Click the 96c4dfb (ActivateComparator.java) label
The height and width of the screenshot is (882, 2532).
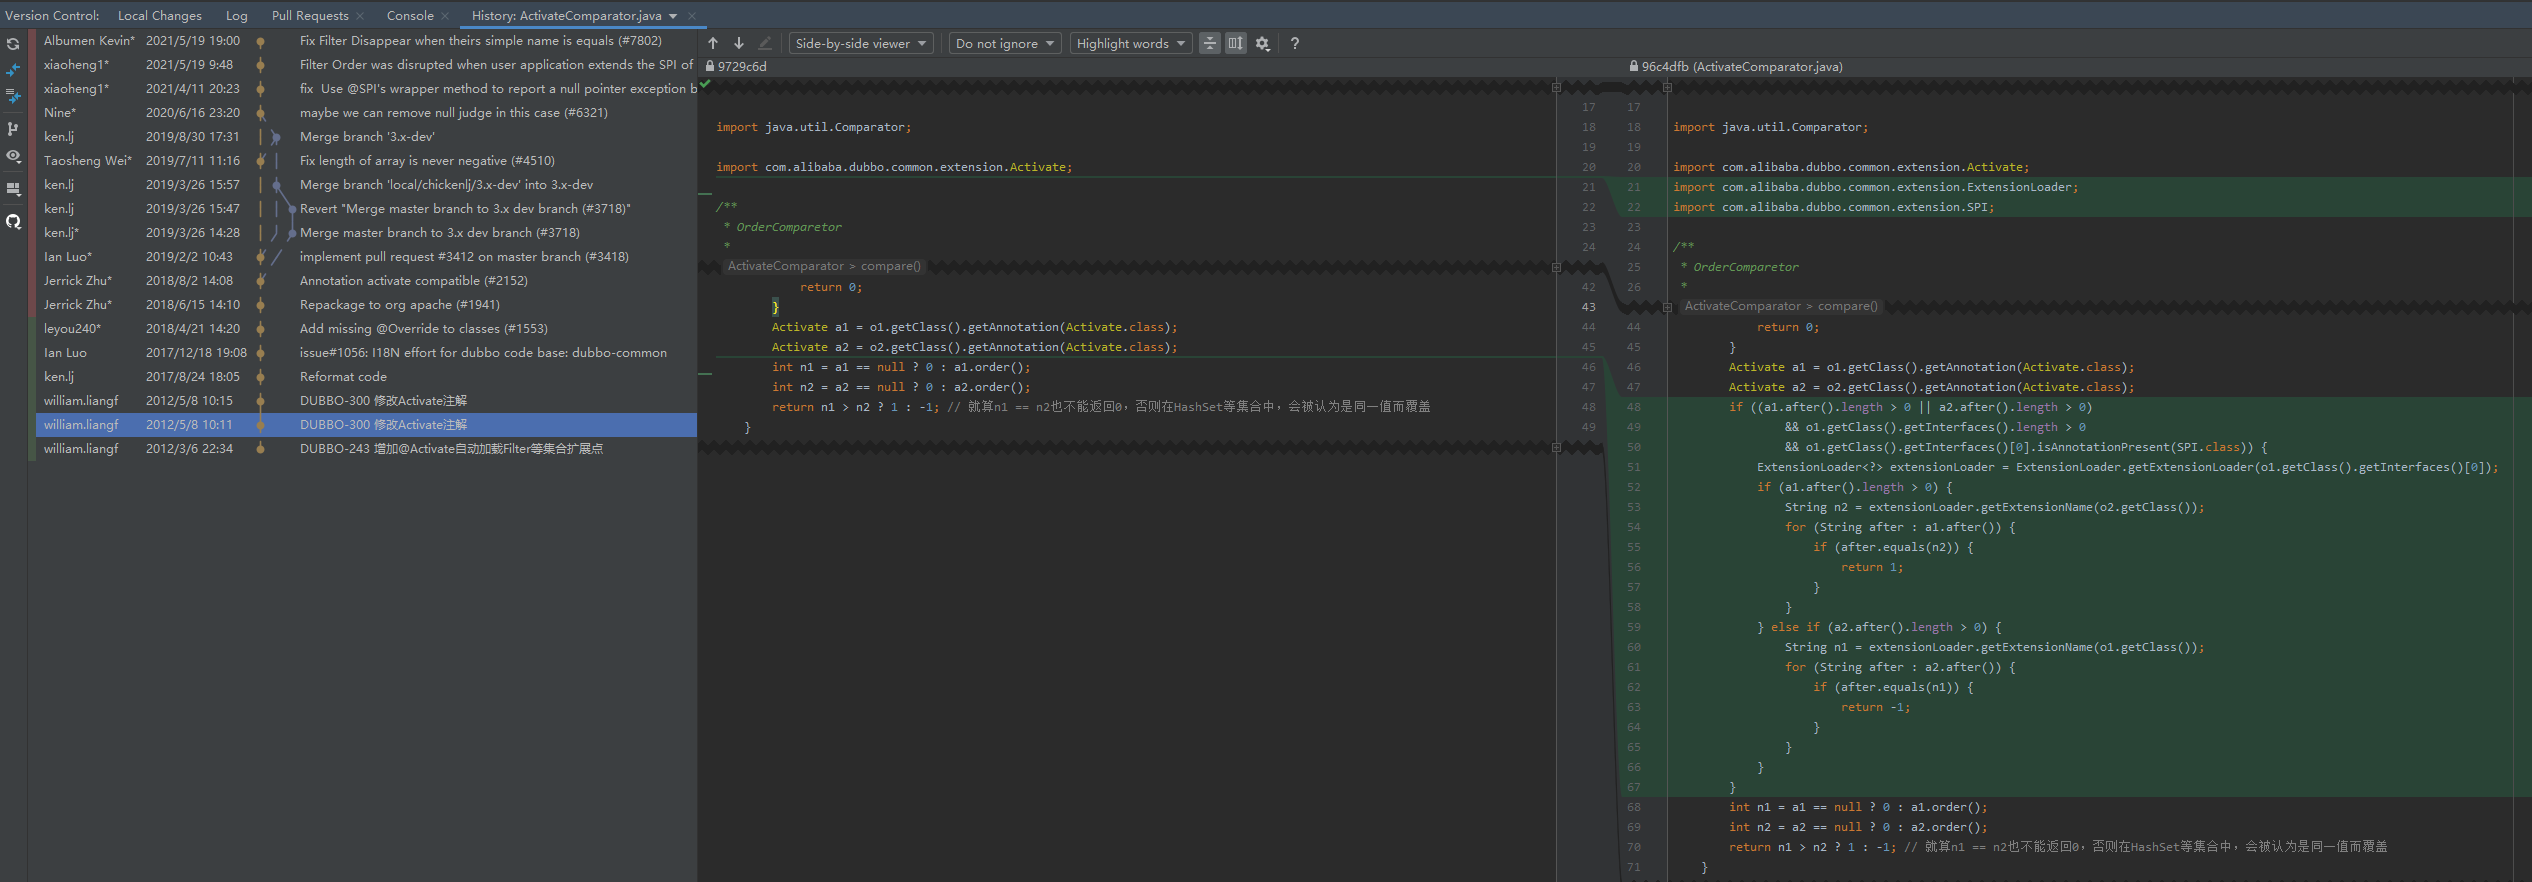pyautogui.click(x=1742, y=67)
